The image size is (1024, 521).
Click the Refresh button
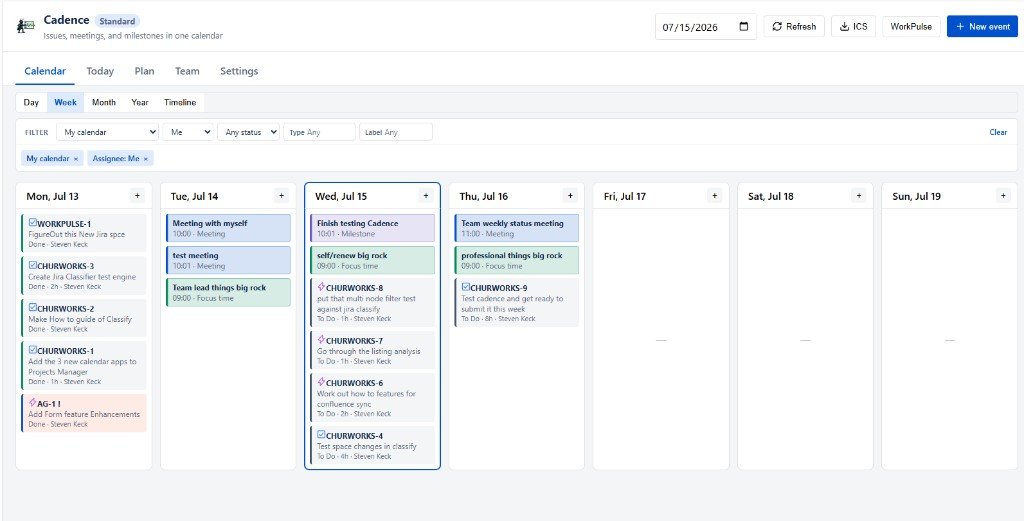click(794, 27)
